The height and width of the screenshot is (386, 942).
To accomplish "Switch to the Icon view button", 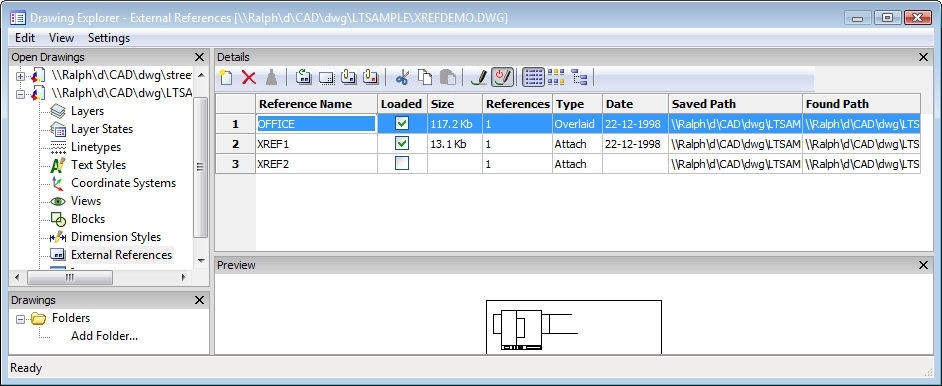I will pos(556,77).
